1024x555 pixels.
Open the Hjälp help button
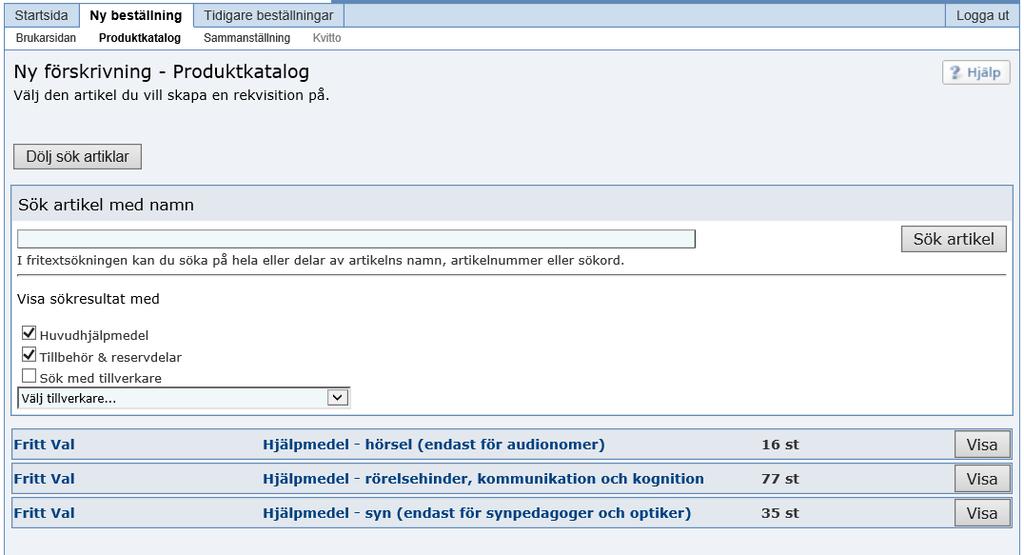(976, 72)
